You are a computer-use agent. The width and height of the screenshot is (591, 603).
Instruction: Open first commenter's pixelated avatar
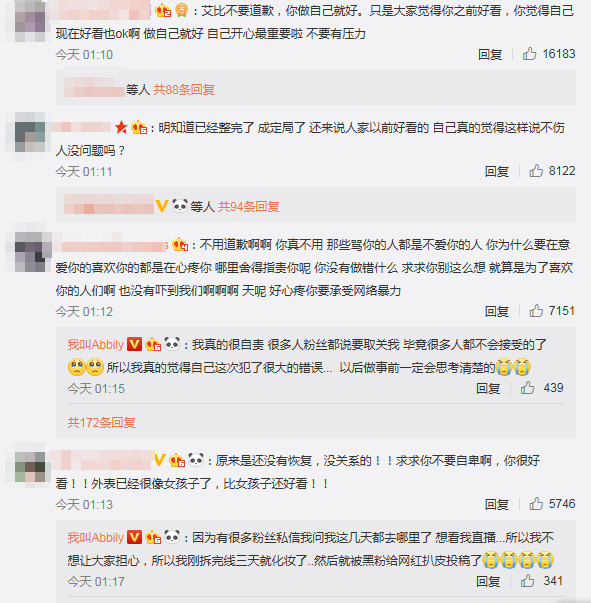(30, 22)
